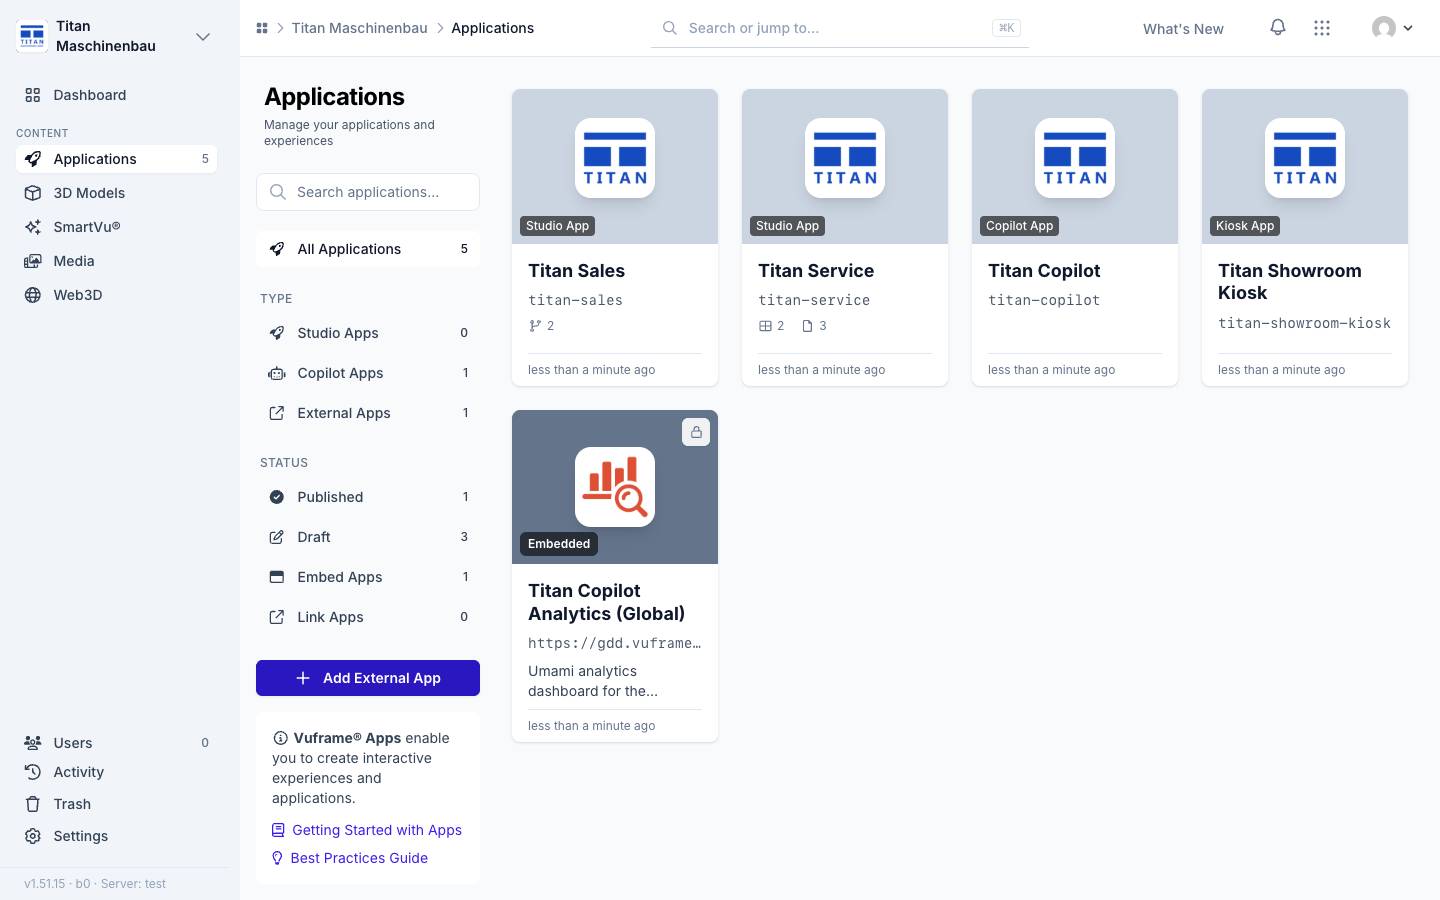Open the apps grid launcher icon

(1322, 28)
